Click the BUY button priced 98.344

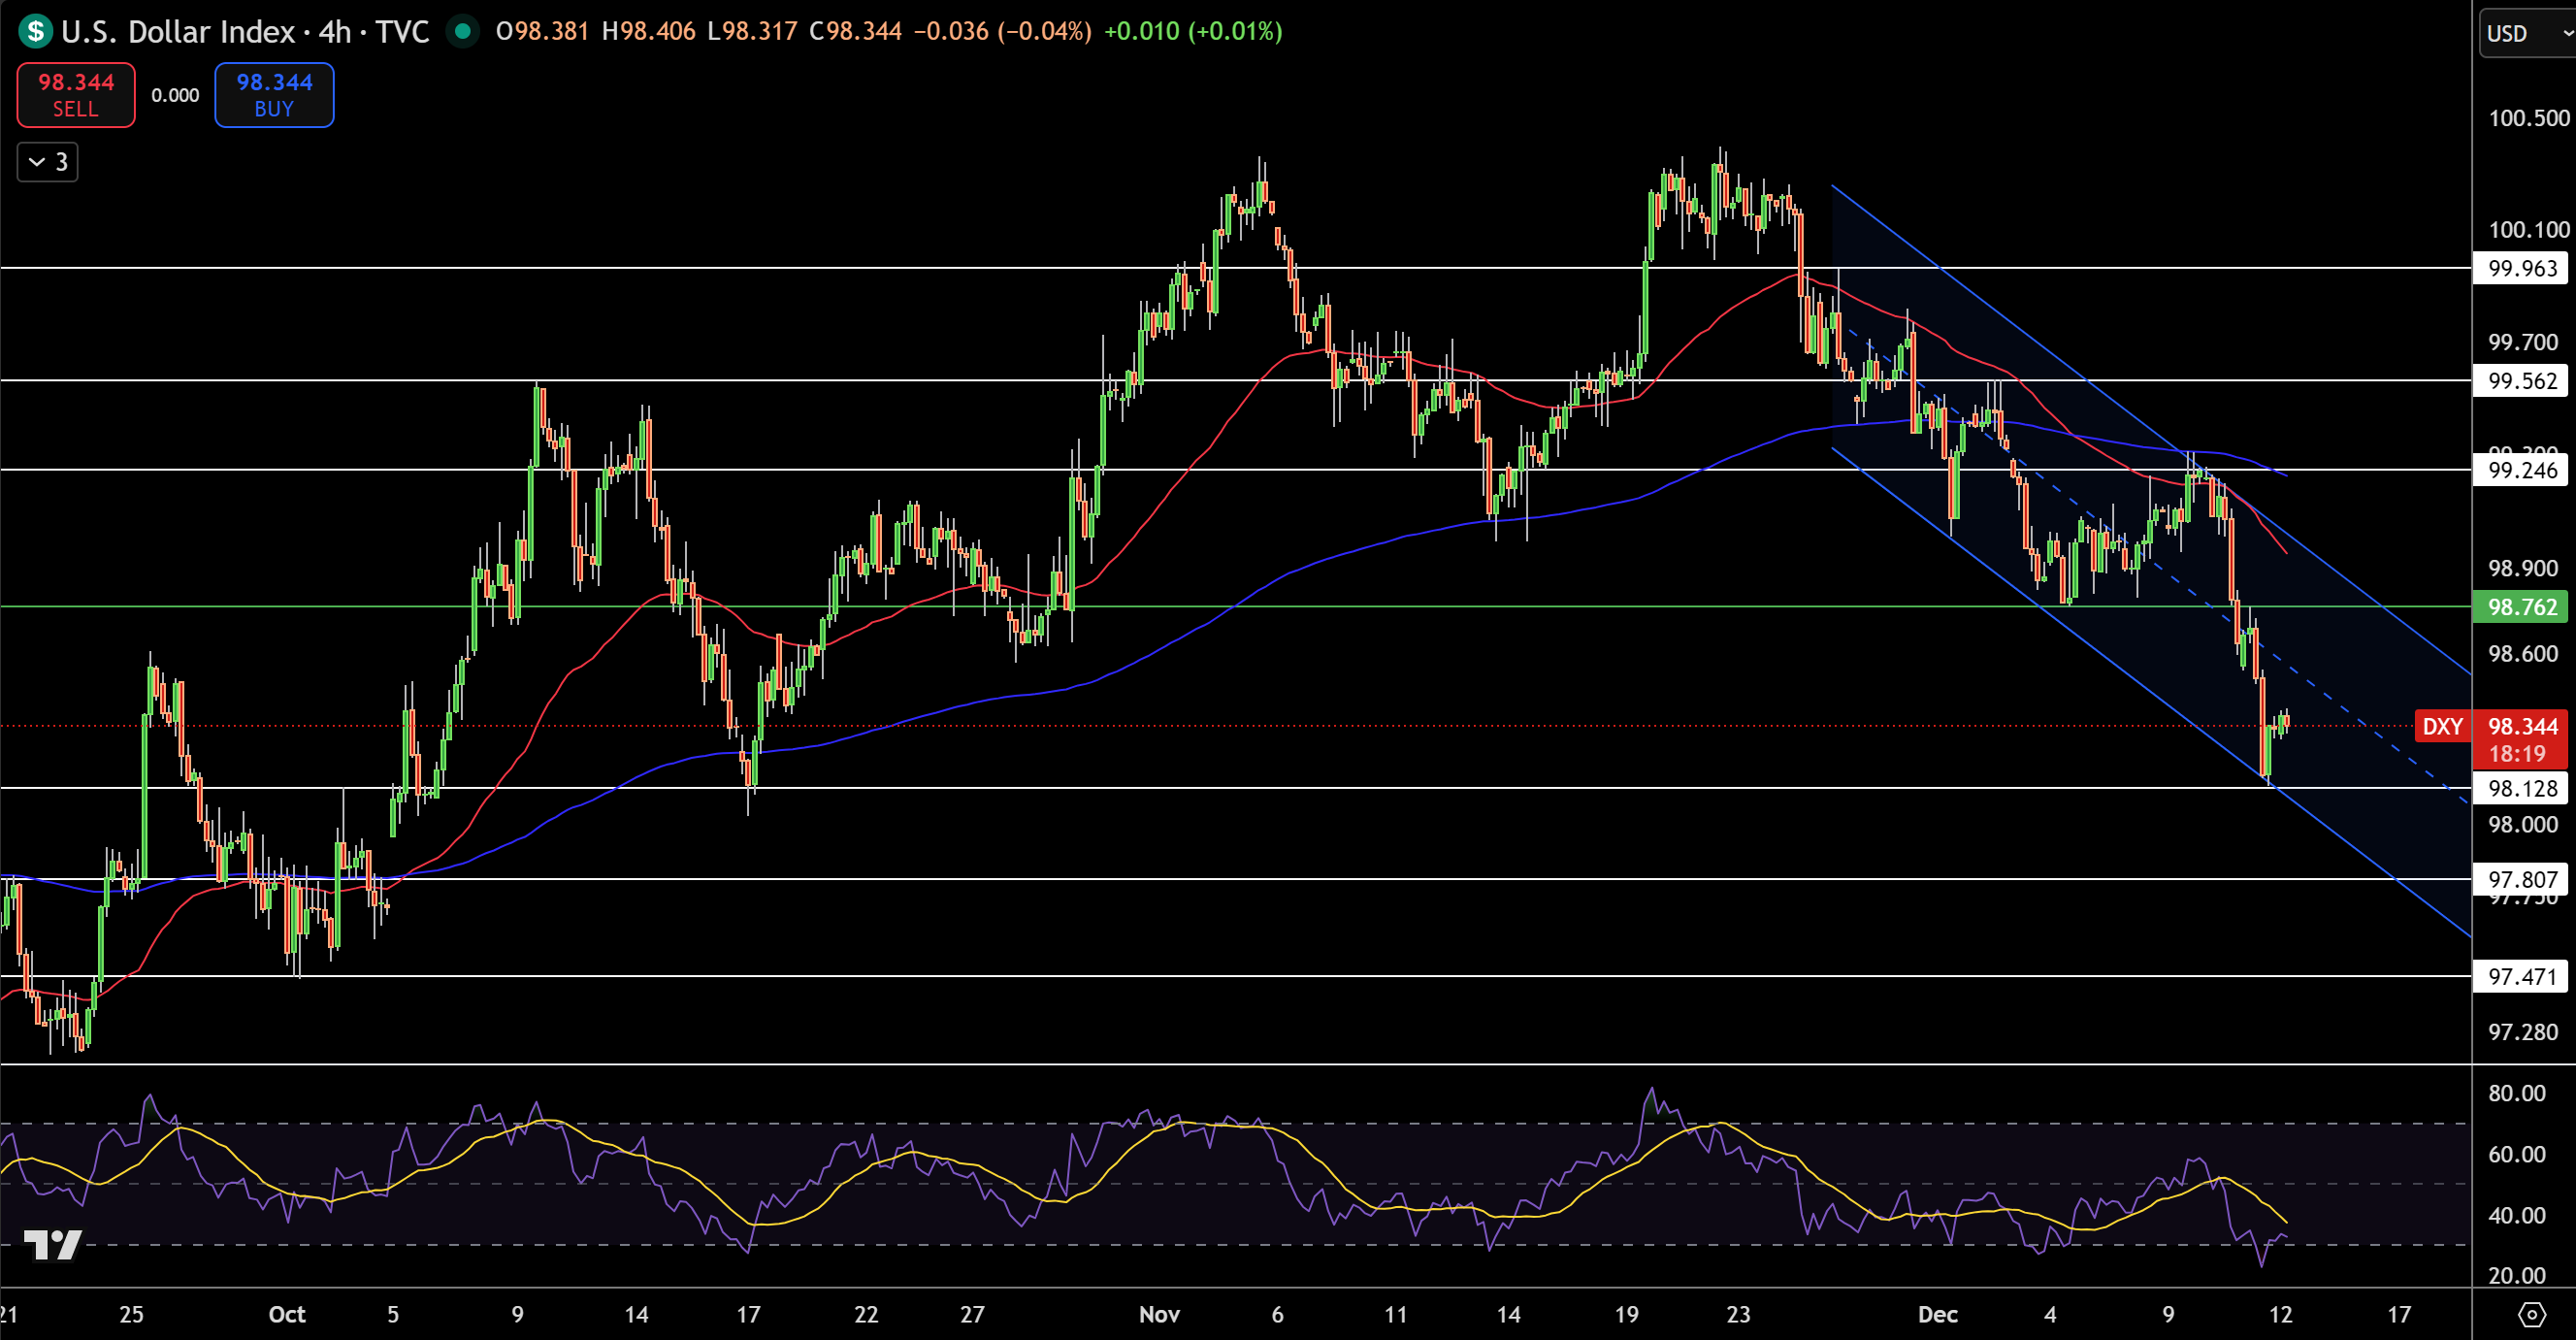[x=273, y=95]
